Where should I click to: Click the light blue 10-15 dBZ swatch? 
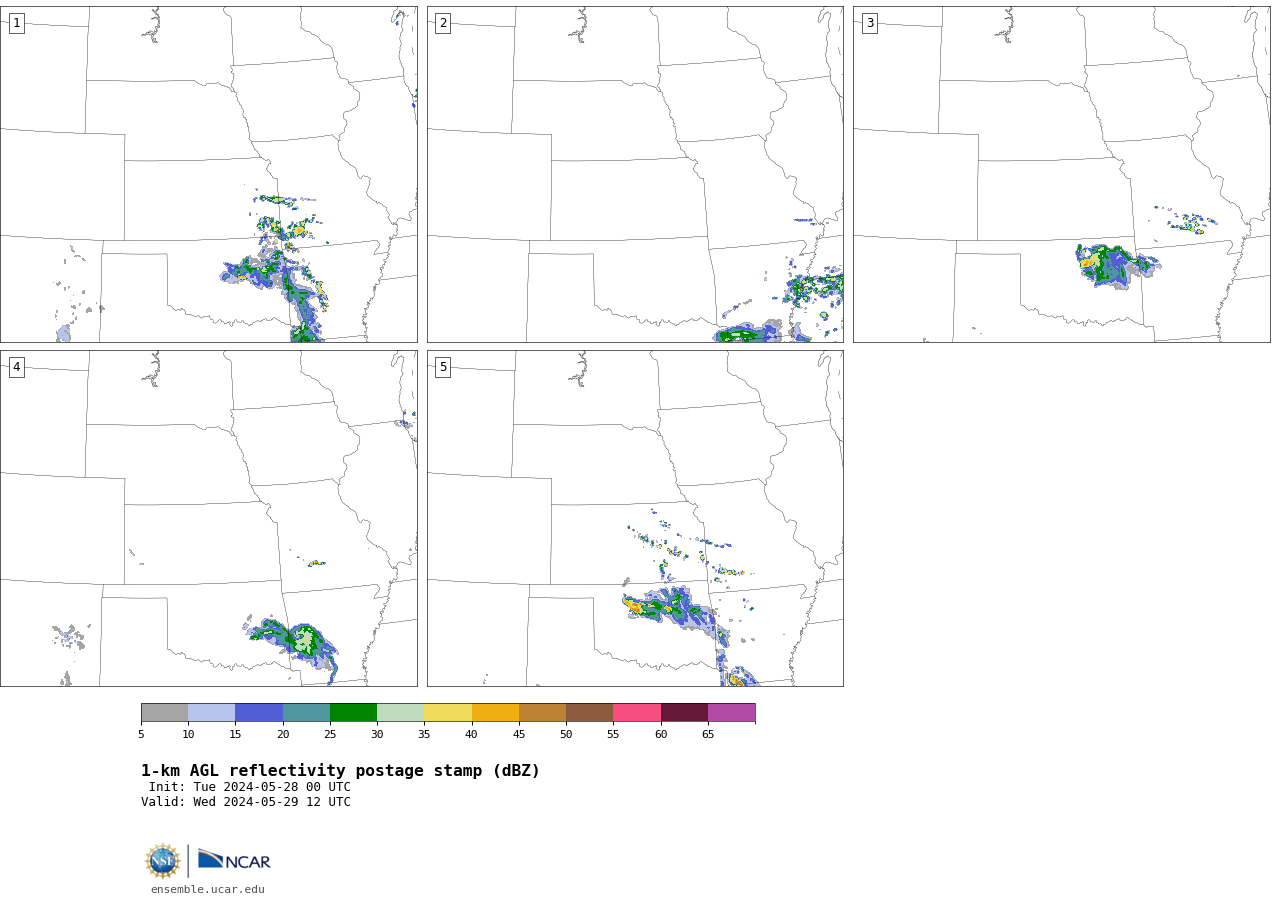tap(211, 712)
